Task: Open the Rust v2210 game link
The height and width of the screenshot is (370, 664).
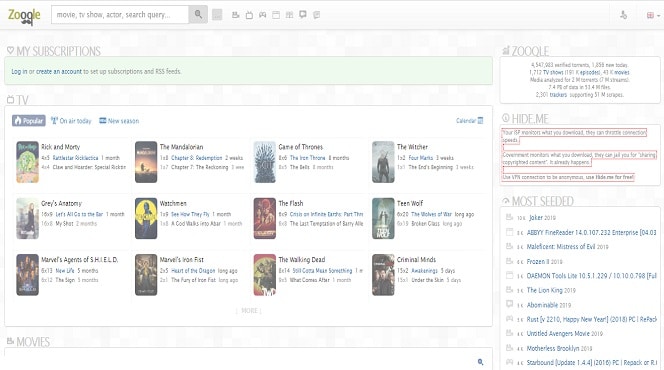Action: click(x=591, y=320)
